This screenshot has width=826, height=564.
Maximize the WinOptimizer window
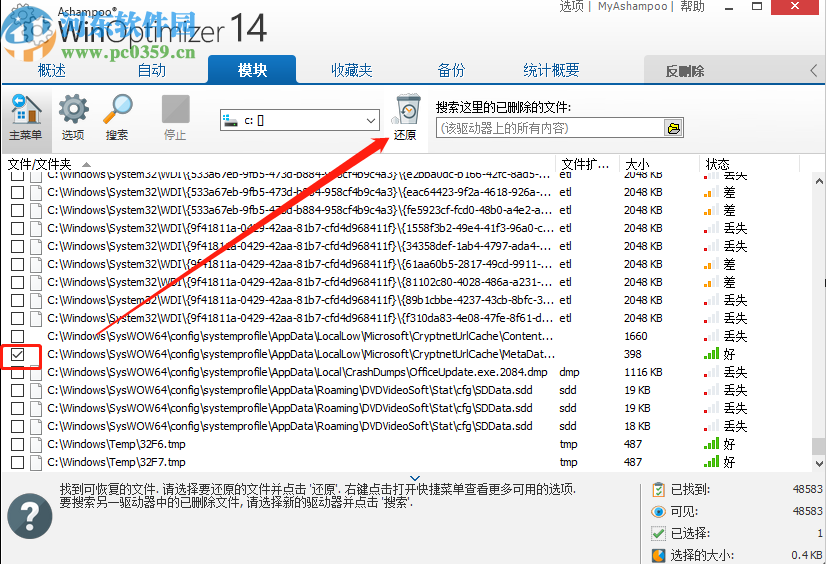pos(757,7)
